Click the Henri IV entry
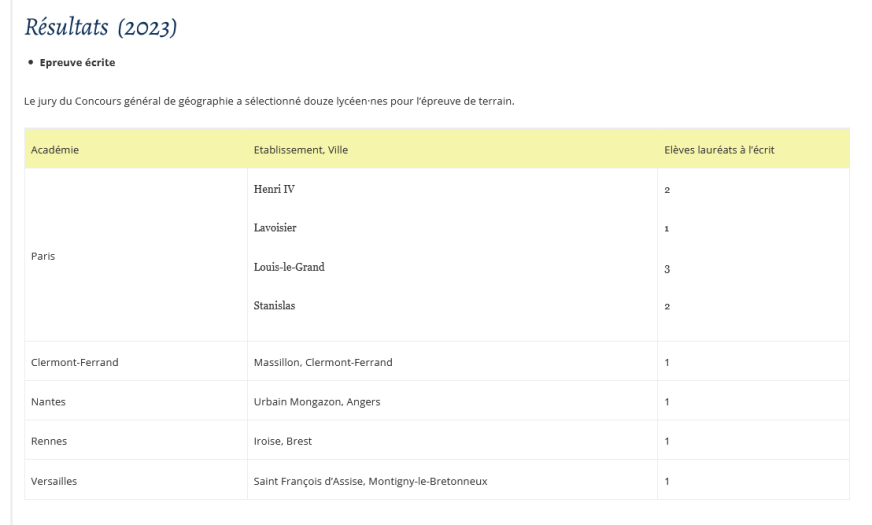The image size is (872, 525). pos(274,189)
